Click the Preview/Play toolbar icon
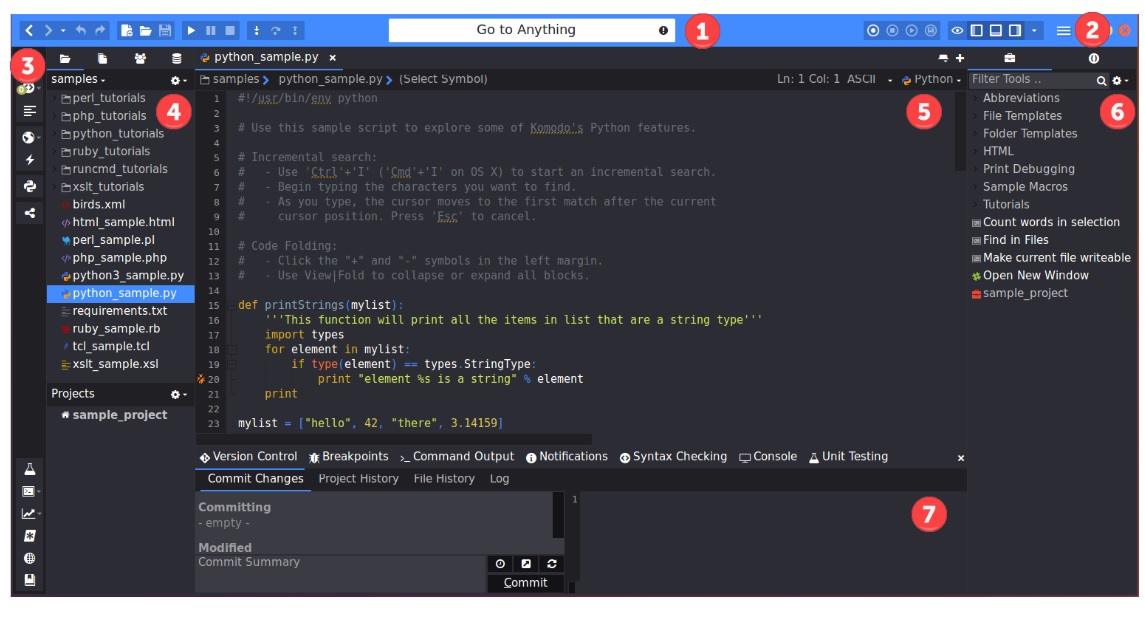1145x617 pixels. pyautogui.click(x=191, y=29)
